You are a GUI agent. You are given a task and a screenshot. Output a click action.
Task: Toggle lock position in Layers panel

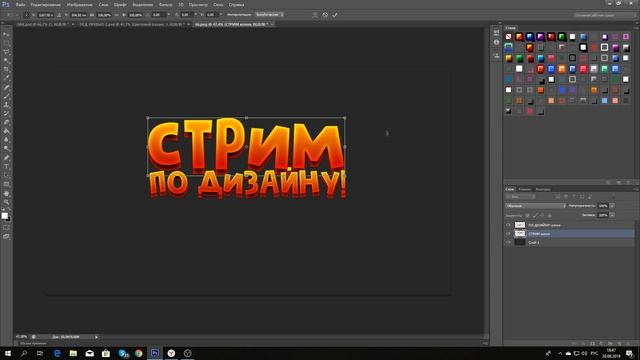(542, 215)
